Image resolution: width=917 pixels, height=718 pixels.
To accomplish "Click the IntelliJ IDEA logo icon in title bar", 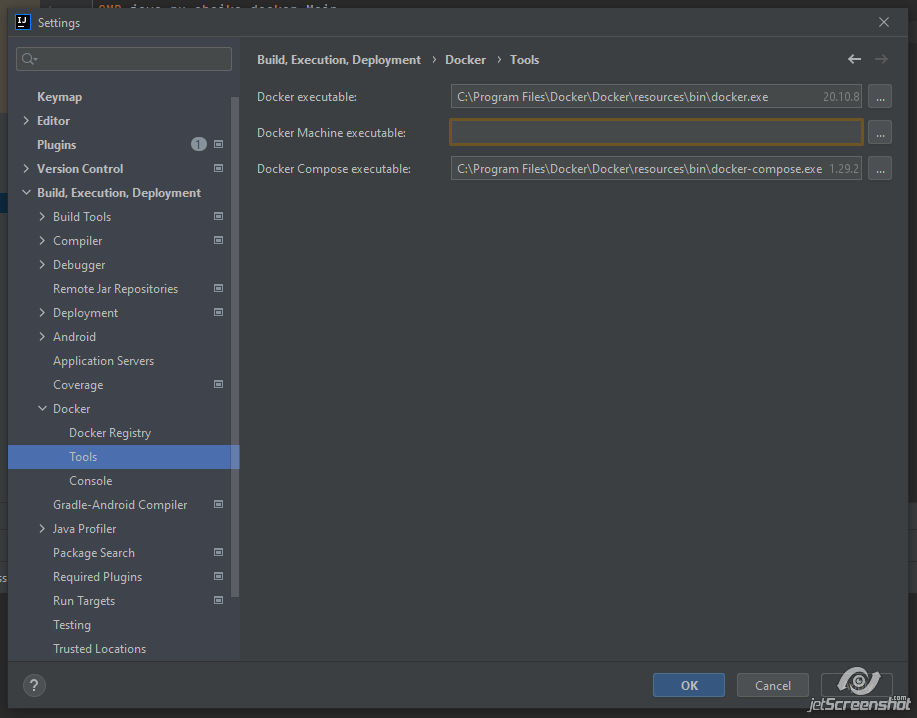I will pos(22,22).
